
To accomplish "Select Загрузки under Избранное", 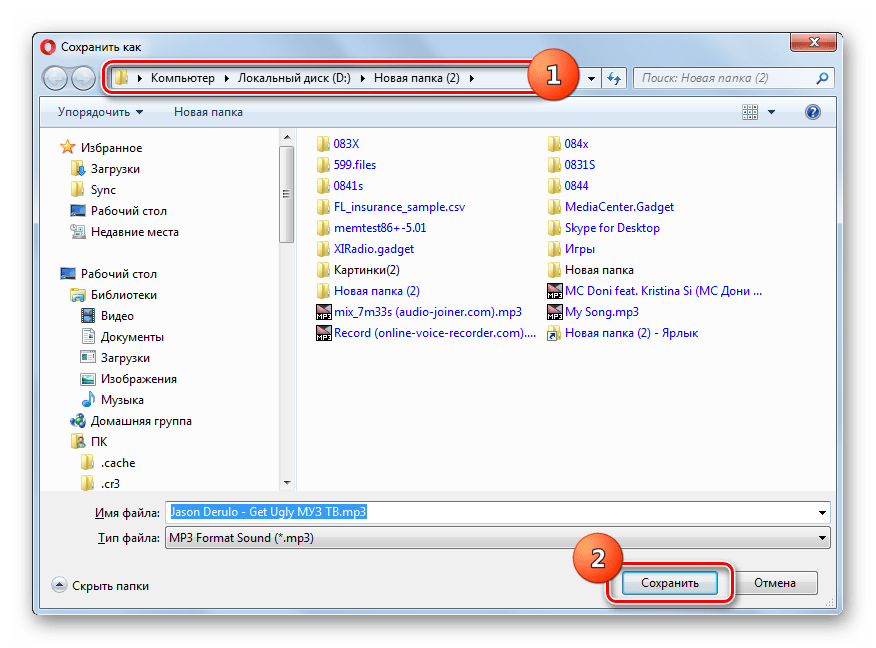I will pos(115,169).
